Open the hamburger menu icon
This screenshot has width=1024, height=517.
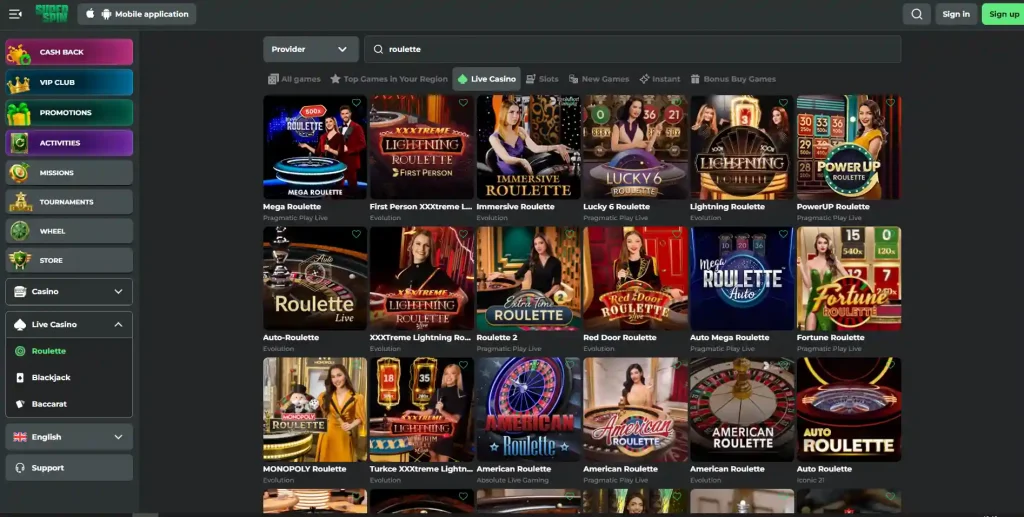(x=15, y=14)
